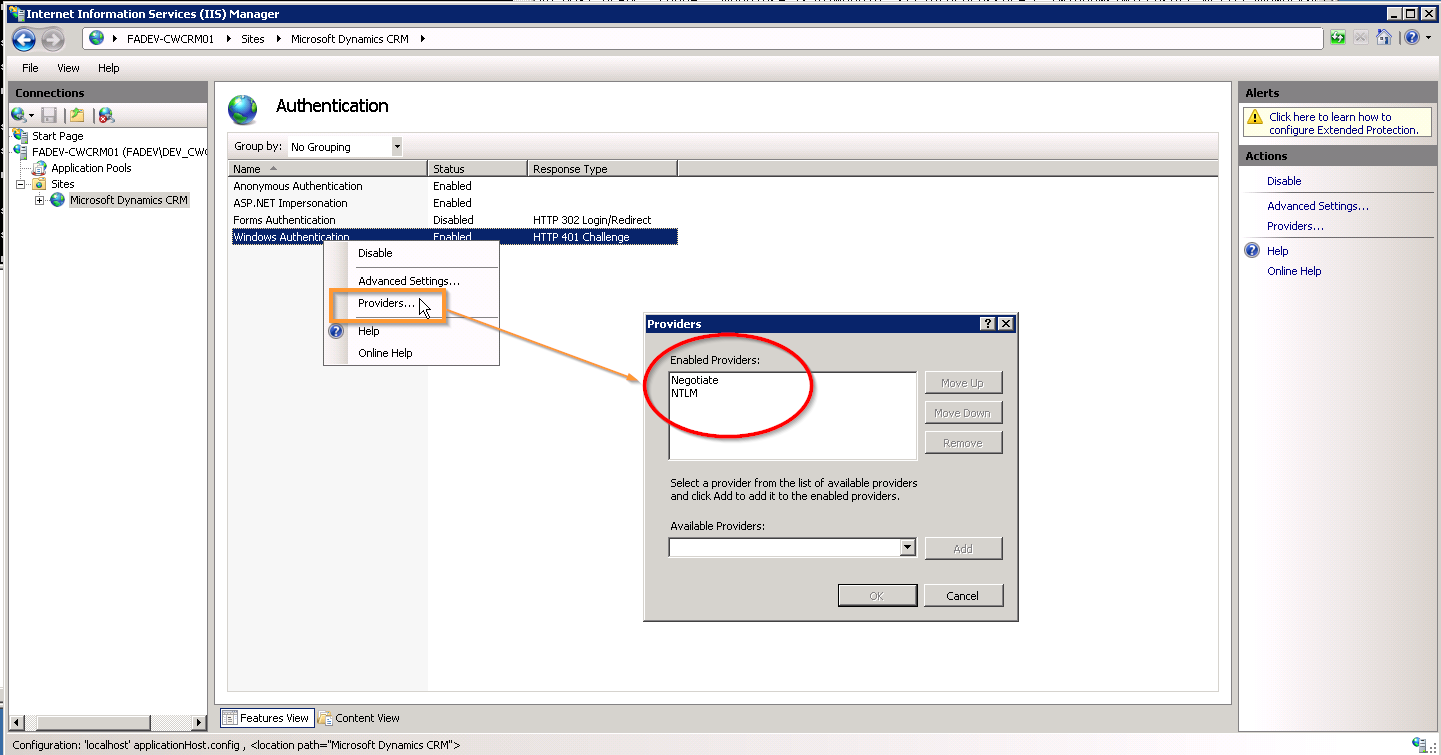Click the greyed Stop icon beside Refresh

click(1361, 38)
